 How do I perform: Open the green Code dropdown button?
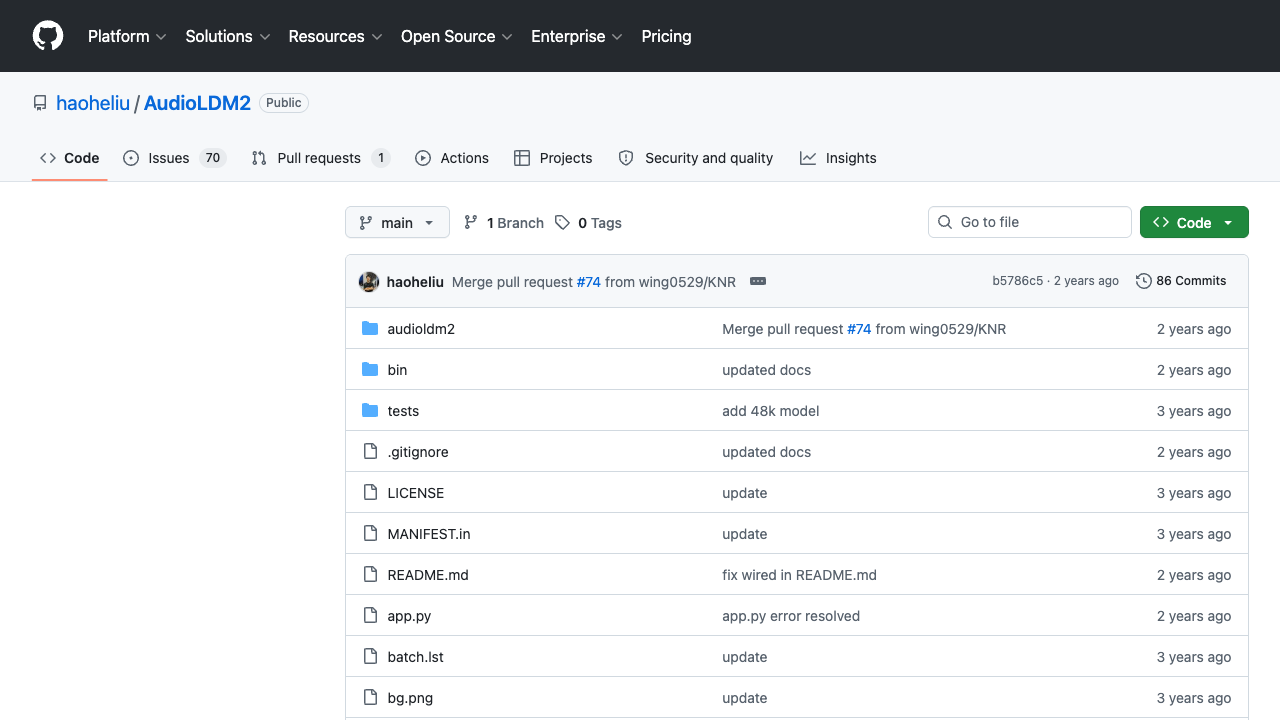click(1194, 223)
